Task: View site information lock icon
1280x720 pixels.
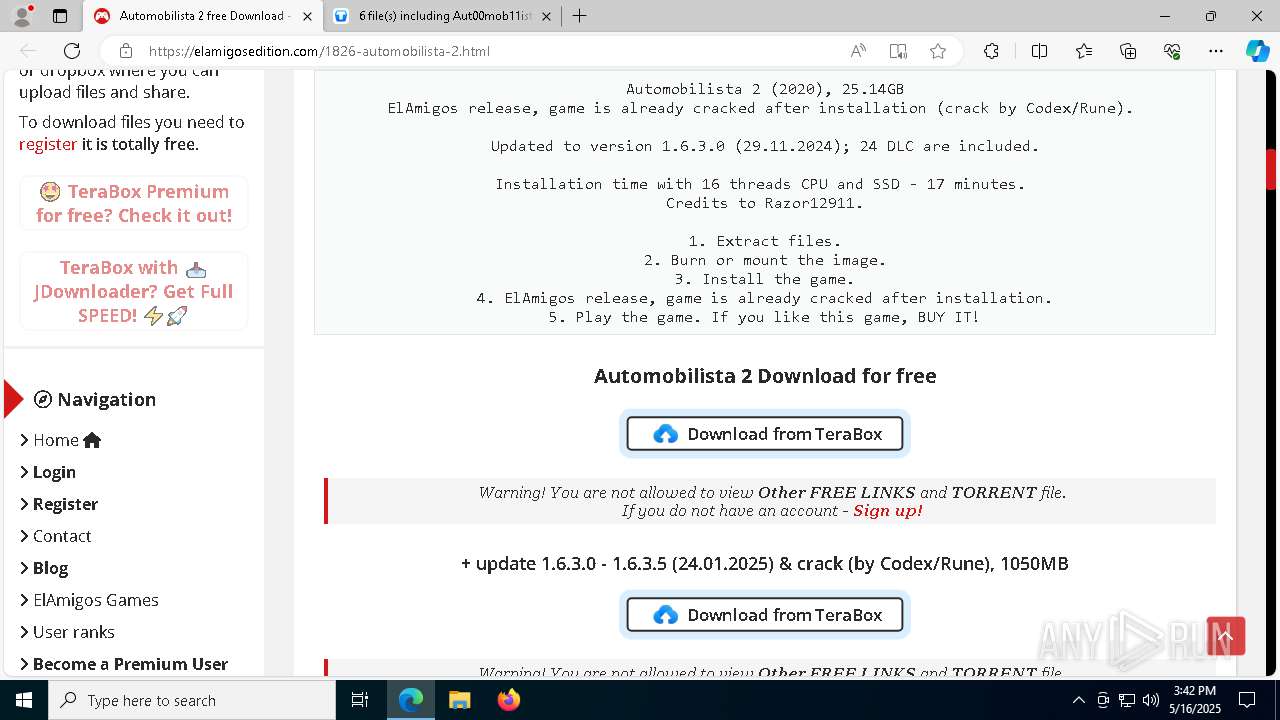Action: pyautogui.click(x=126, y=51)
